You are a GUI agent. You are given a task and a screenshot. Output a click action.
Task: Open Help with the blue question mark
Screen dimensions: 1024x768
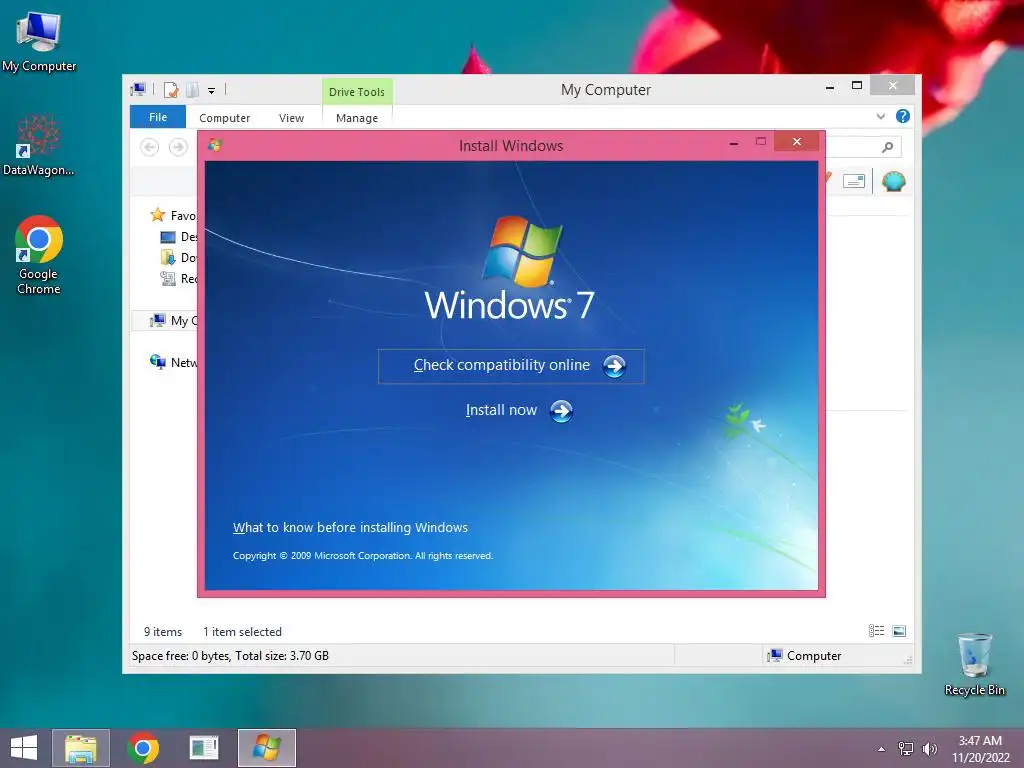pyautogui.click(x=903, y=116)
